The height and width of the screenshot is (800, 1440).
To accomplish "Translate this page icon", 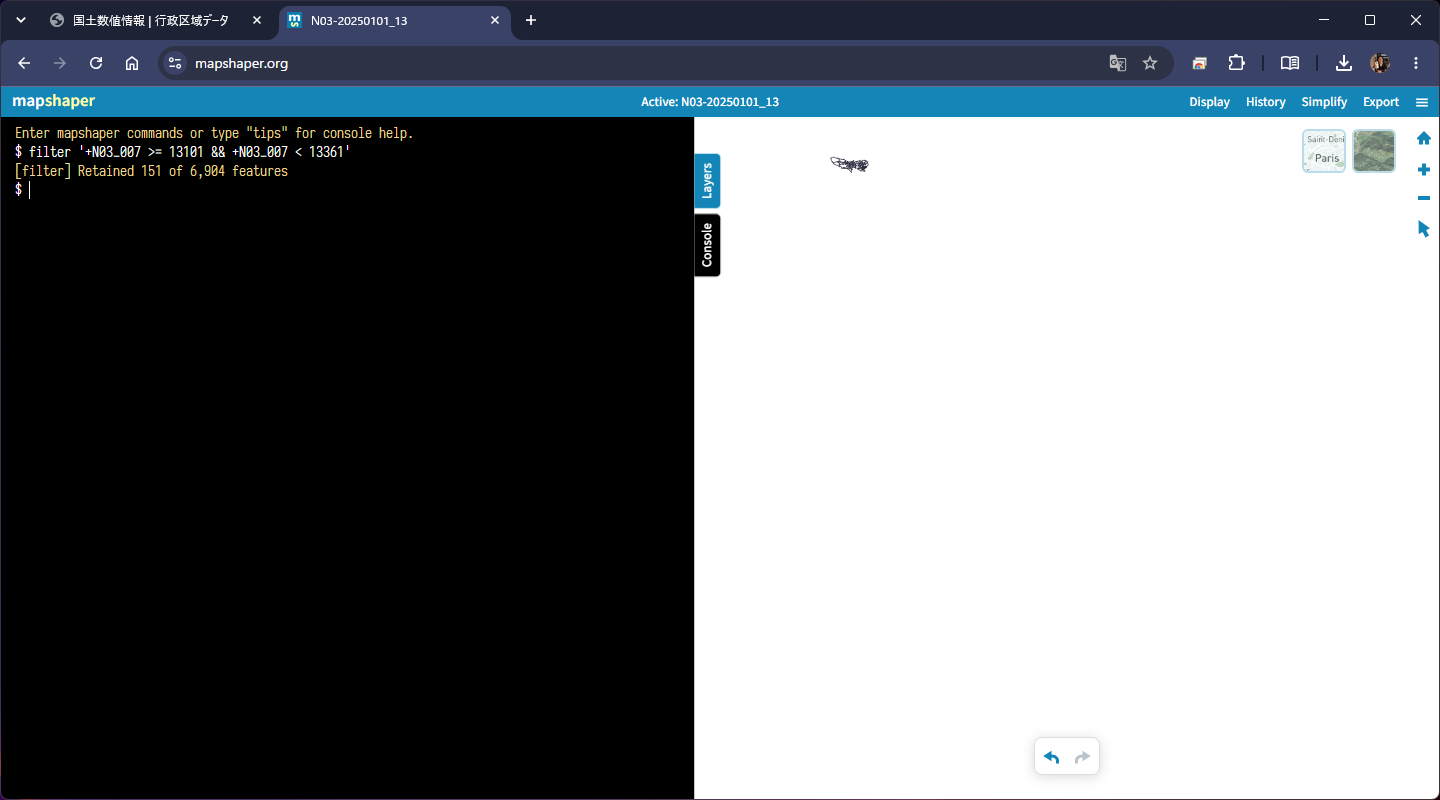I will click(x=1117, y=63).
